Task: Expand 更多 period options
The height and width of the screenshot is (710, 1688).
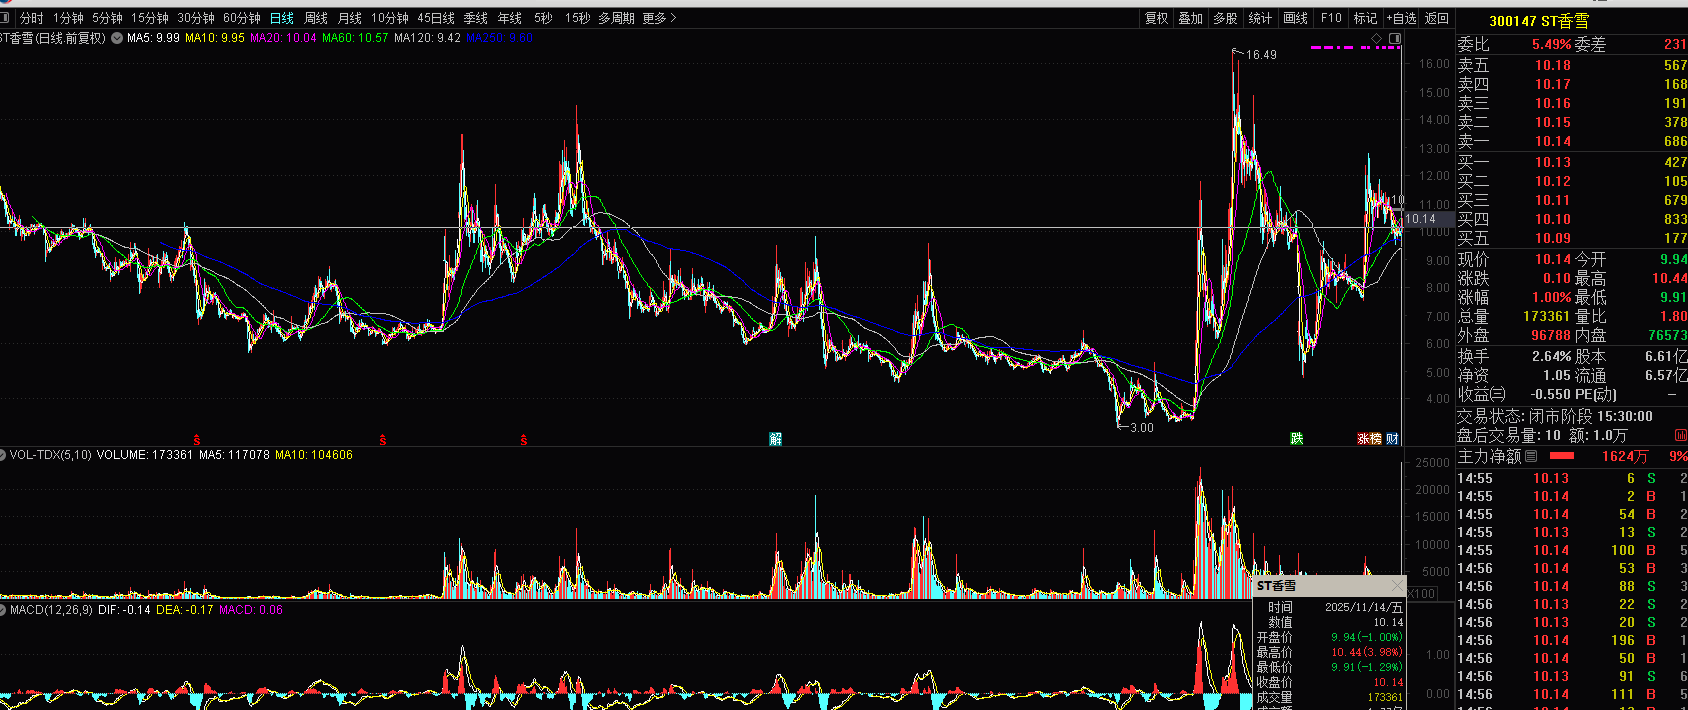Action: tap(660, 18)
